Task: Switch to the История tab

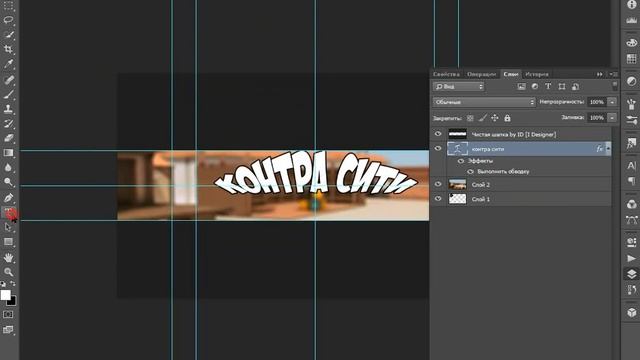Action: pos(537,74)
